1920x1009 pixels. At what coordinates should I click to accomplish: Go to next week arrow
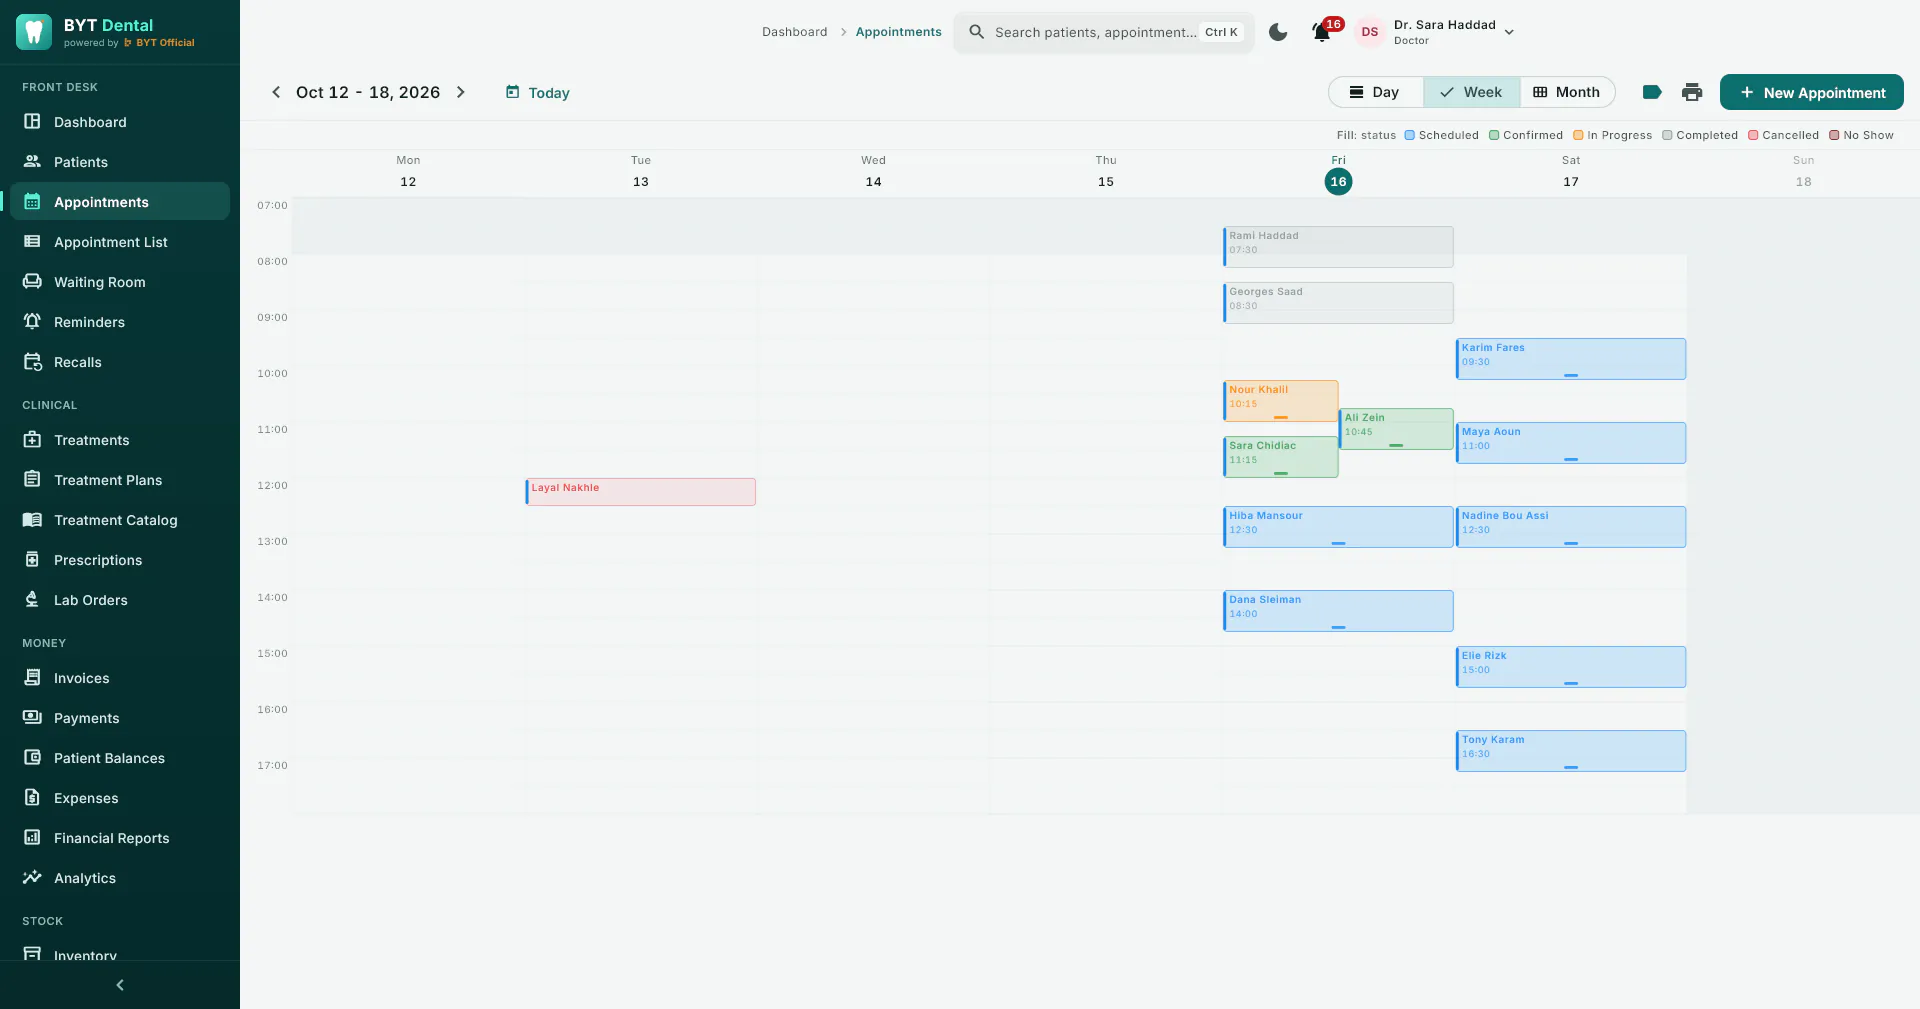[x=461, y=92]
